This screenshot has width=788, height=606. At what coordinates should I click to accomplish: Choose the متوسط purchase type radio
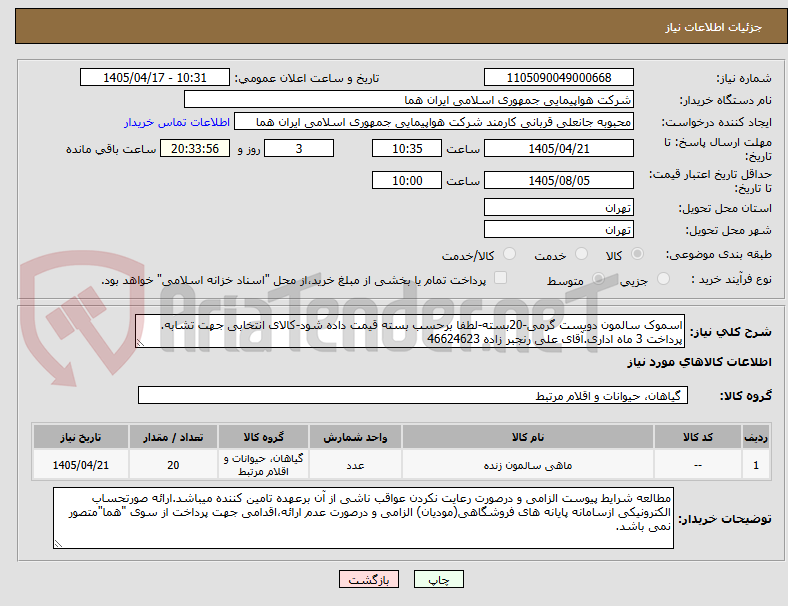599,278
